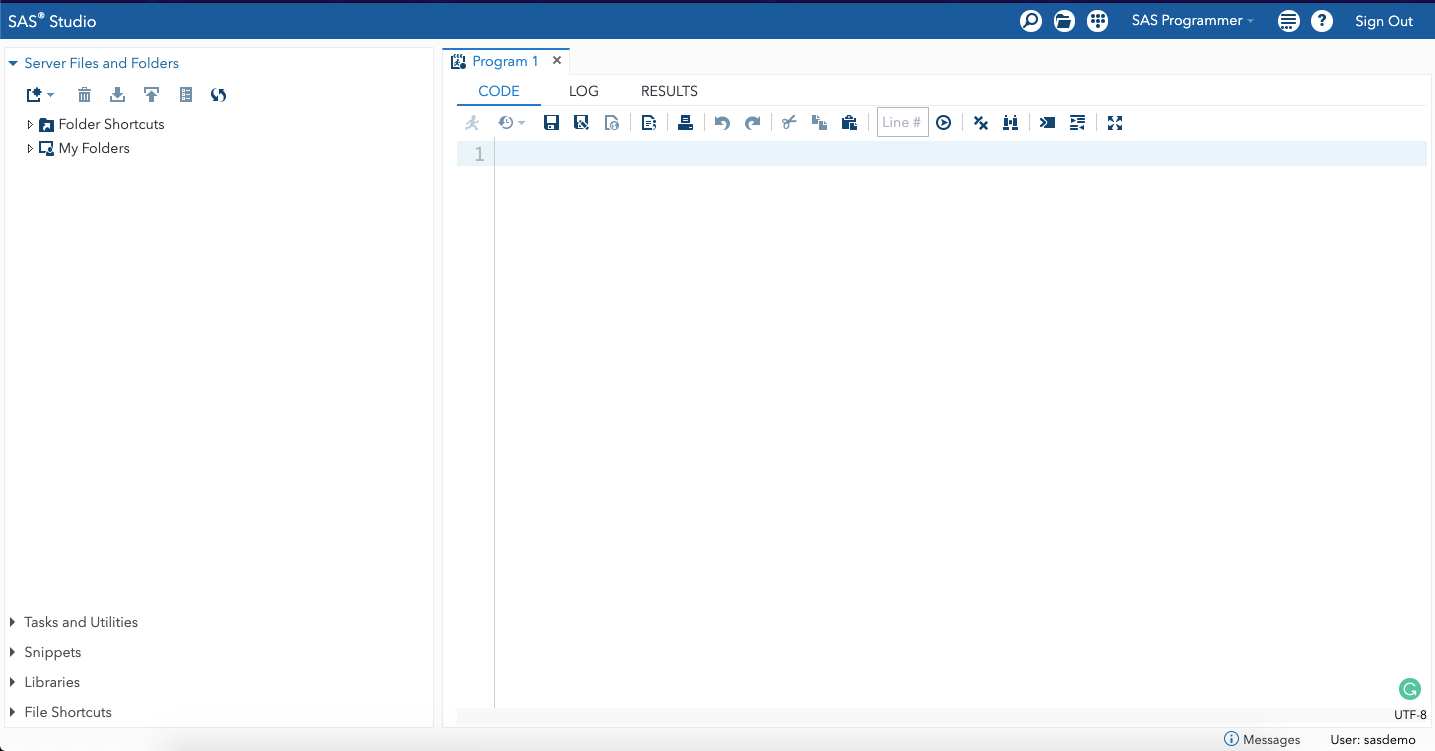1435x751 pixels.
Task: Open Messages in the status bar
Action: pos(1262,740)
